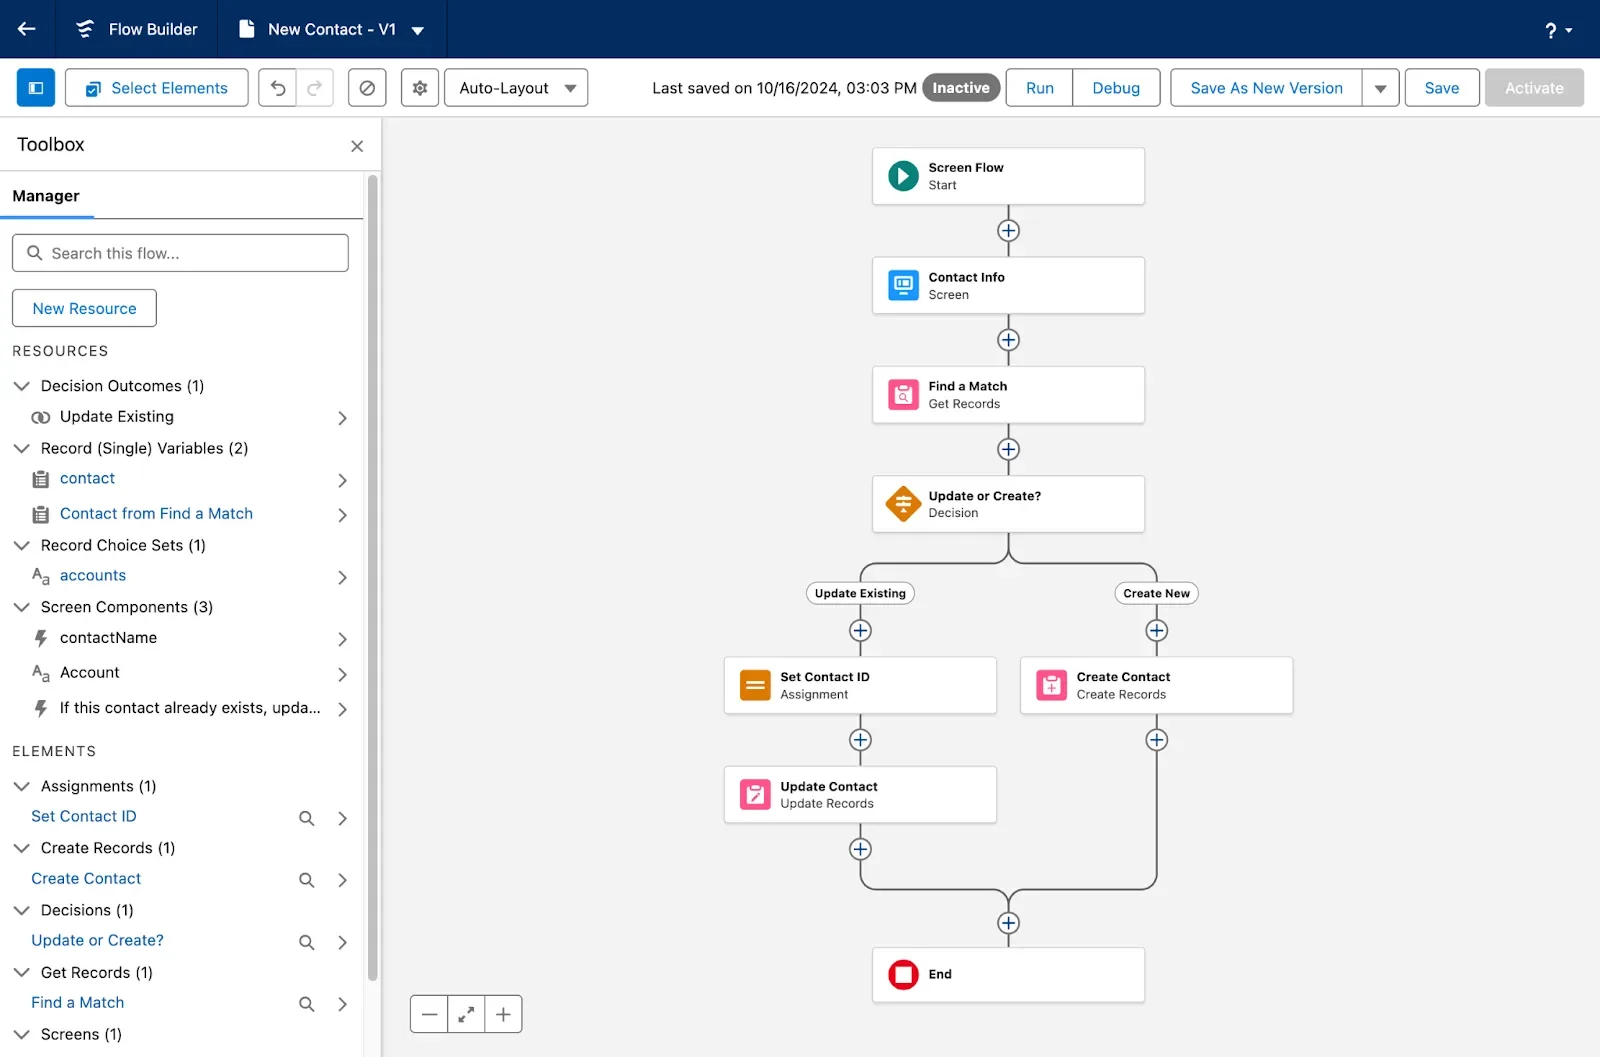Select the Find a Match Get Records icon

coord(903,395)
